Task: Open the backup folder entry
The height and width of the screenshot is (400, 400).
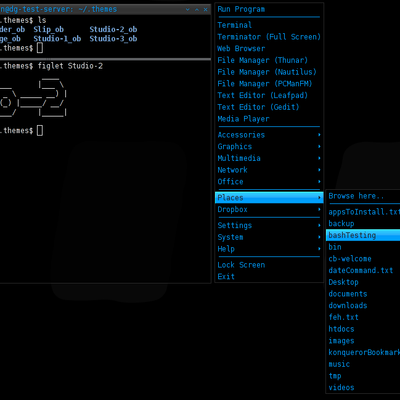Action: tap(363, 224)
